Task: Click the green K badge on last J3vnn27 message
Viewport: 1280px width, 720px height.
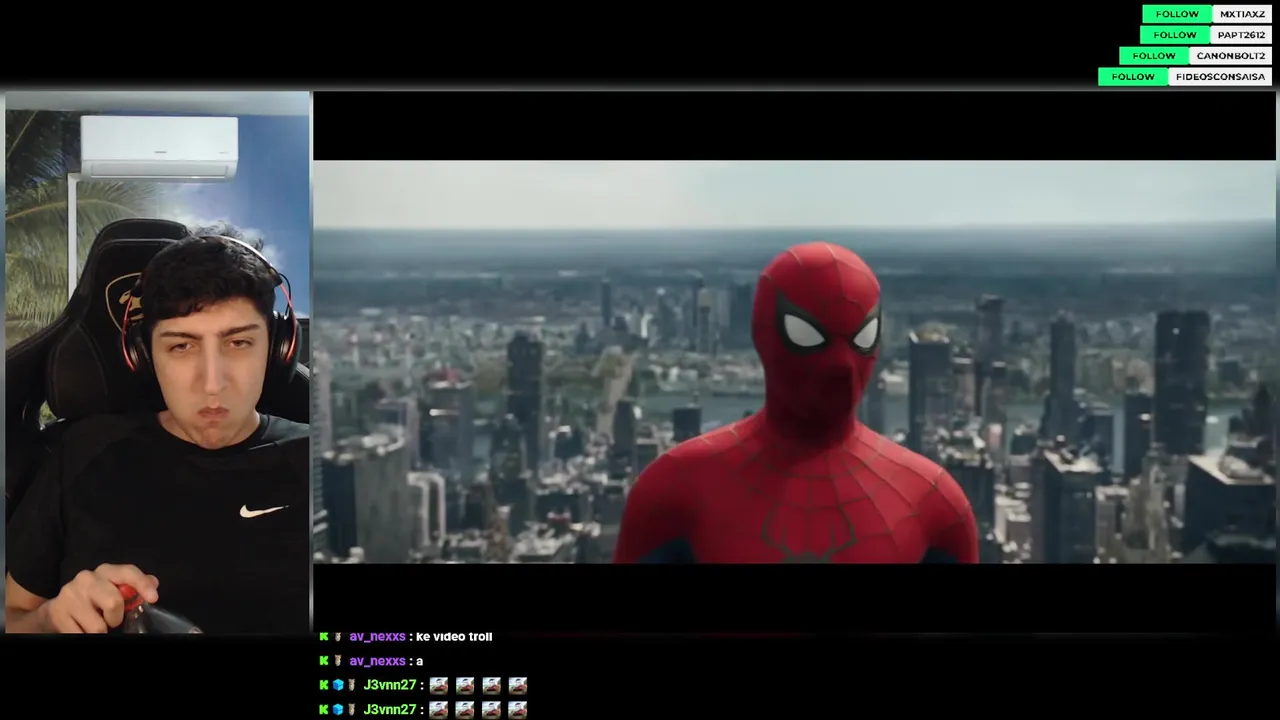Action: tap(324, 709)
